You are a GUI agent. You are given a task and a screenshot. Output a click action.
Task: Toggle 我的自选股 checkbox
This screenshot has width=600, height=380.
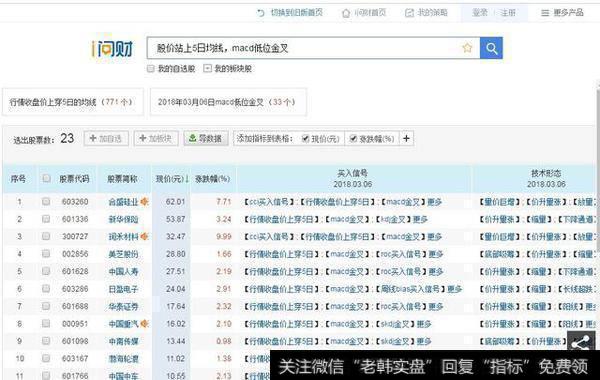click(151, 68)
